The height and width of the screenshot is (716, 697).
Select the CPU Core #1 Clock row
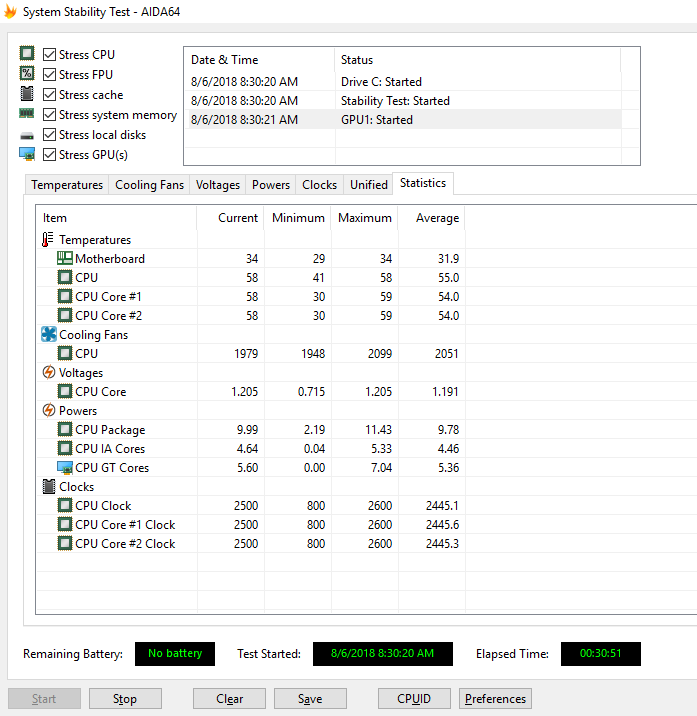pyautogui.click(x=251, y=525)
